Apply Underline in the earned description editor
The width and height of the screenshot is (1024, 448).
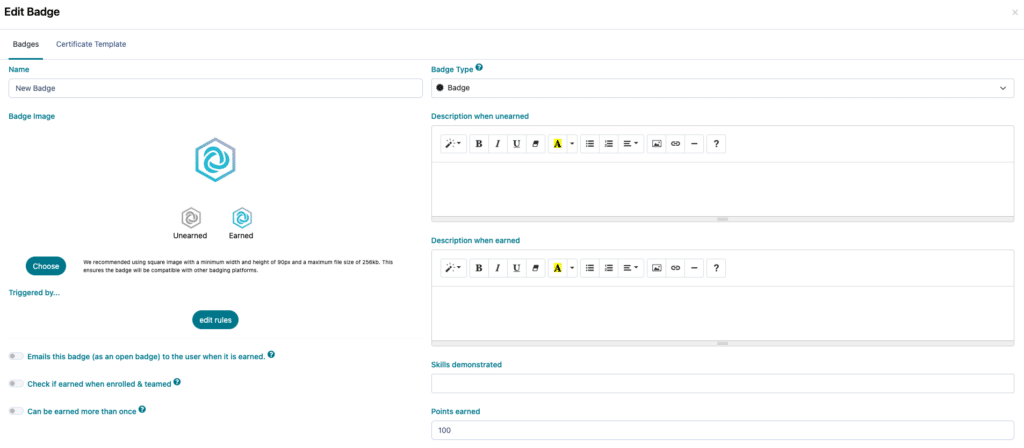516,268
